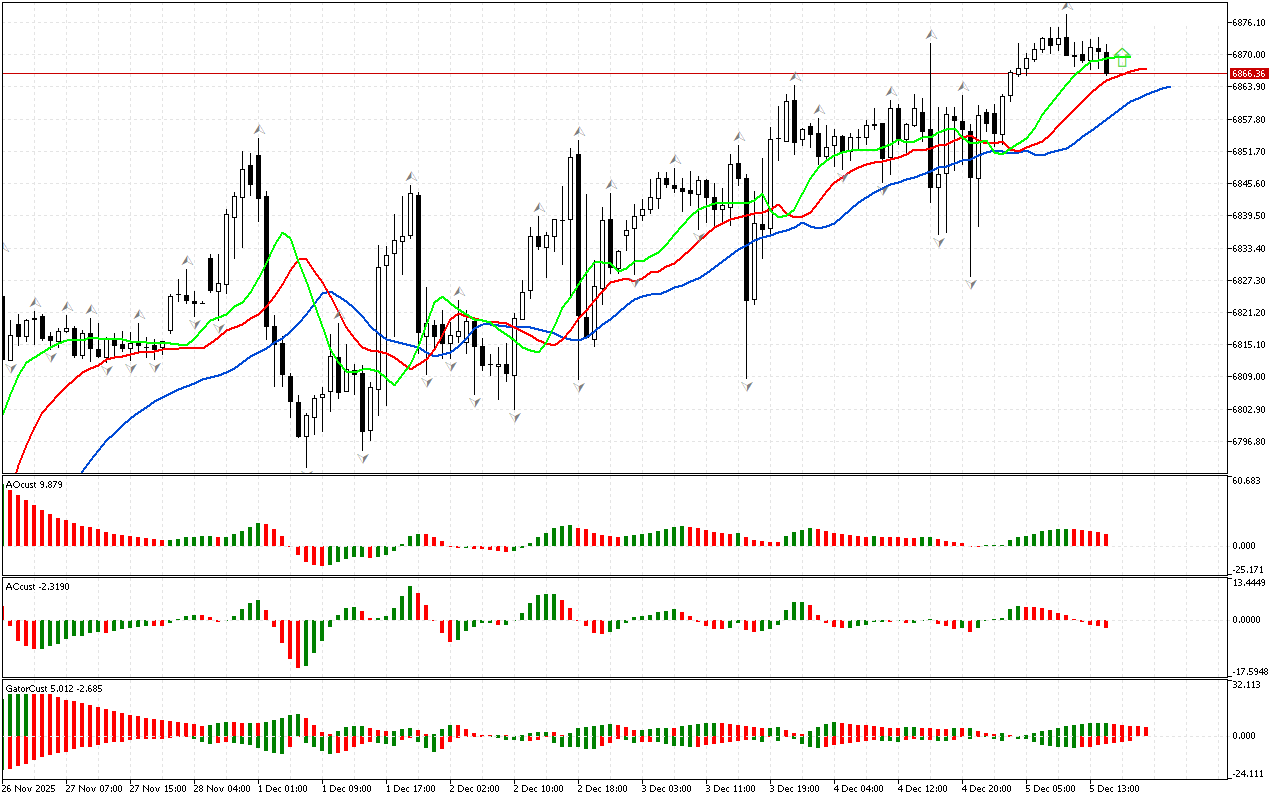Click the 3 Dec 19:00 time axis label
Screen dimensions: 1280x800
[795, 788]
